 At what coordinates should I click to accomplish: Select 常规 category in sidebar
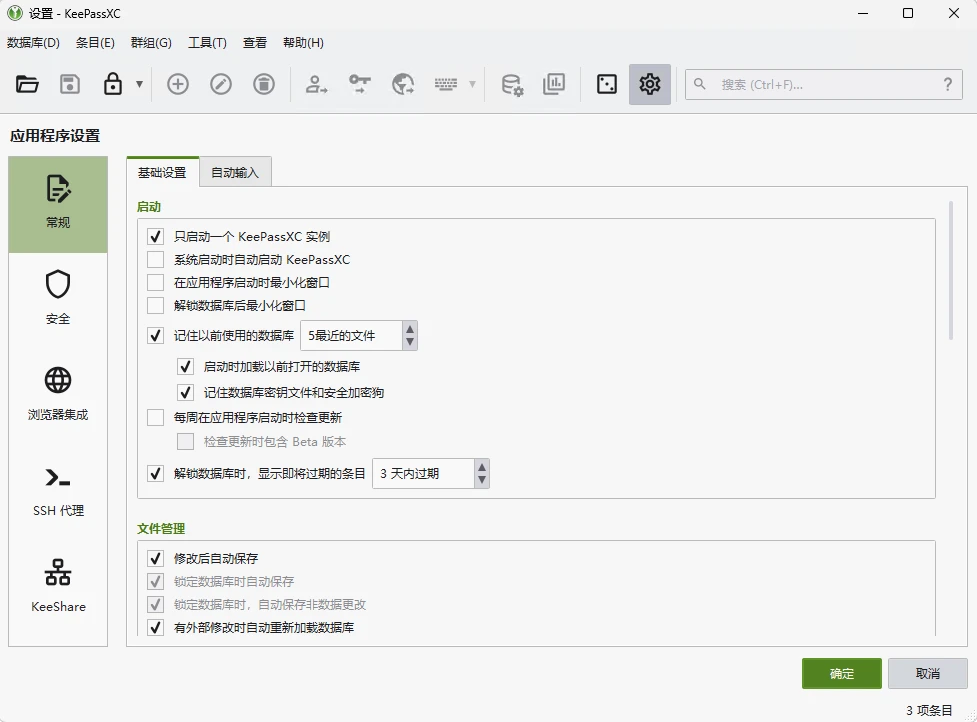pyautogui.click(x=58, y=204)
